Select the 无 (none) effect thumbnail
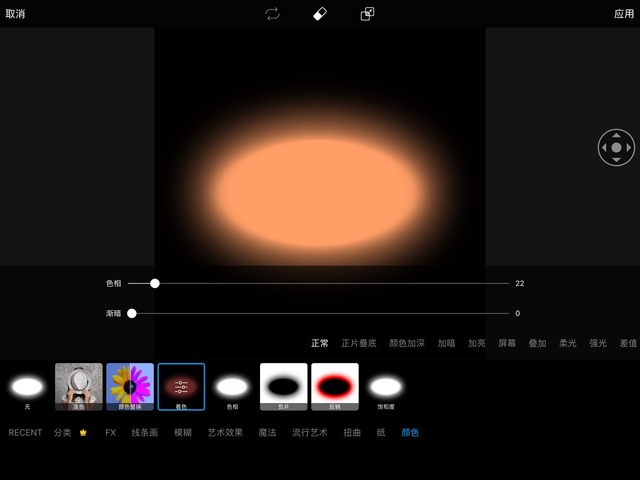This screenshot has width=640, height=480. click(x=27, y=386)
